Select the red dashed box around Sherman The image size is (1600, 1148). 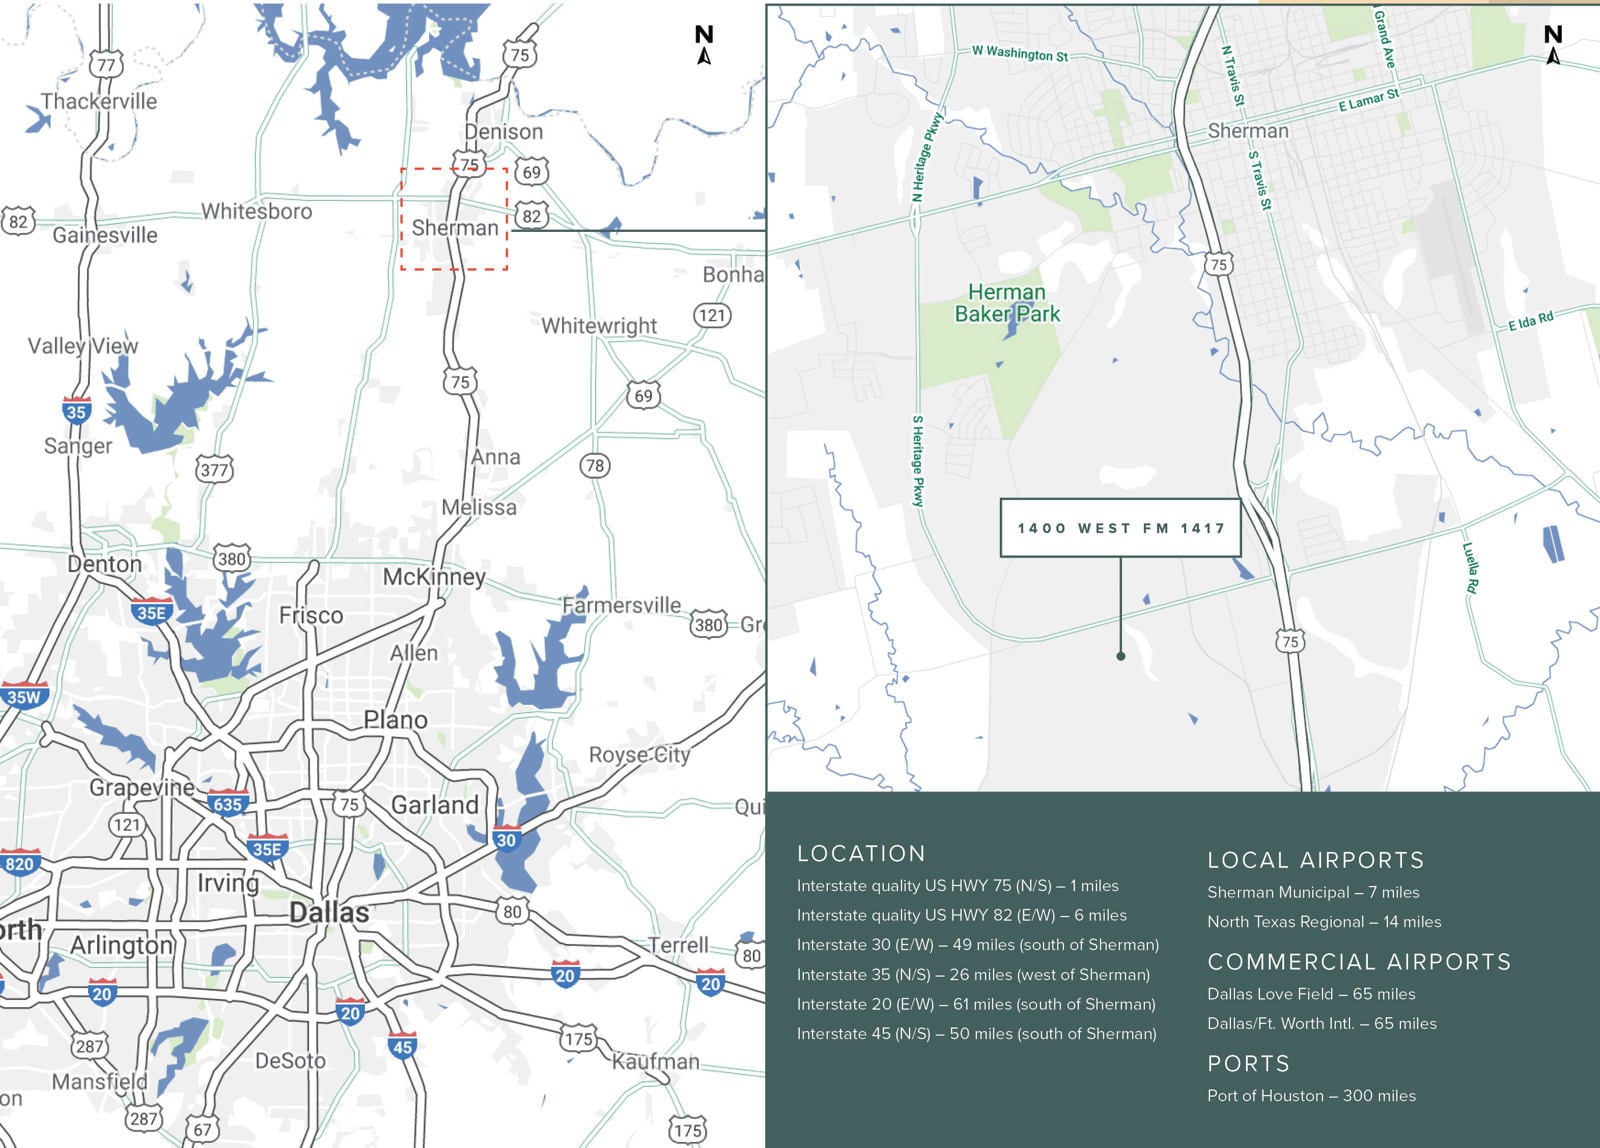[452, 220]
